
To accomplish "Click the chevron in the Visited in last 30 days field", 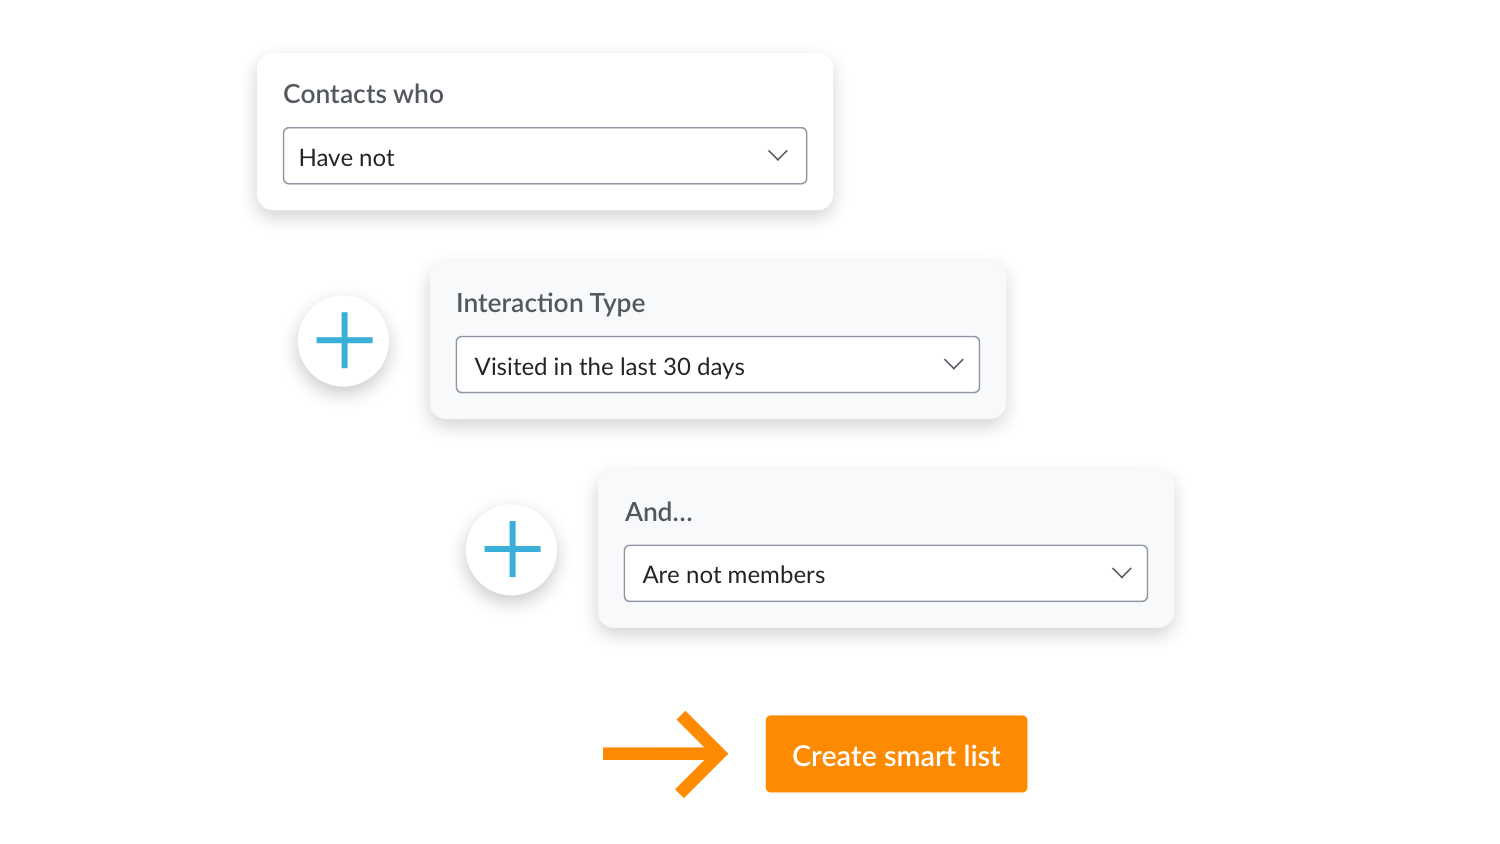I will (x=953, y=365).
